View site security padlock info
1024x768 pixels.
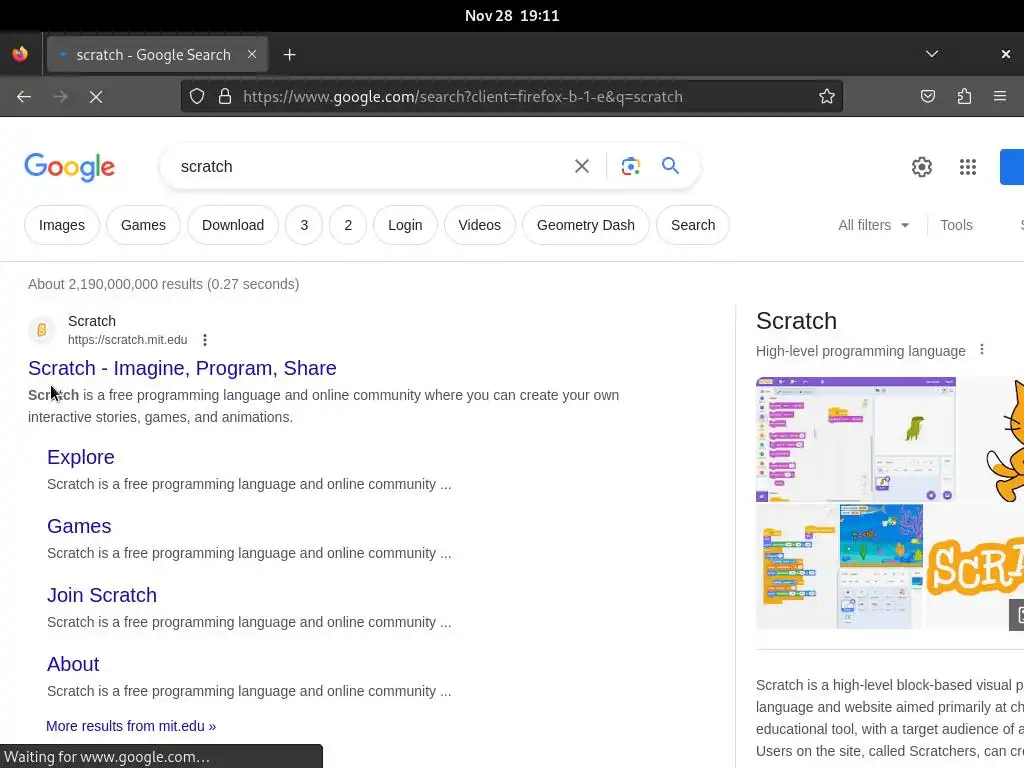pos(225,97)
